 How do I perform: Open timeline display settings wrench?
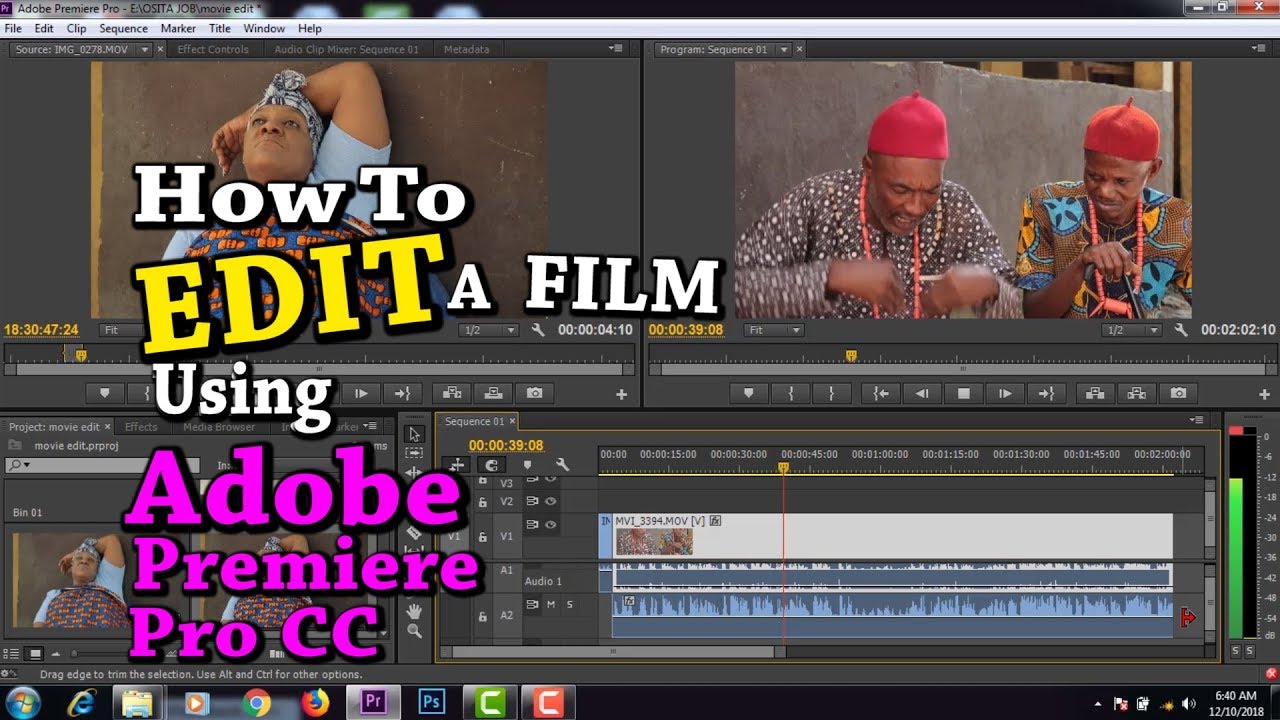click(x=562, y=464)
